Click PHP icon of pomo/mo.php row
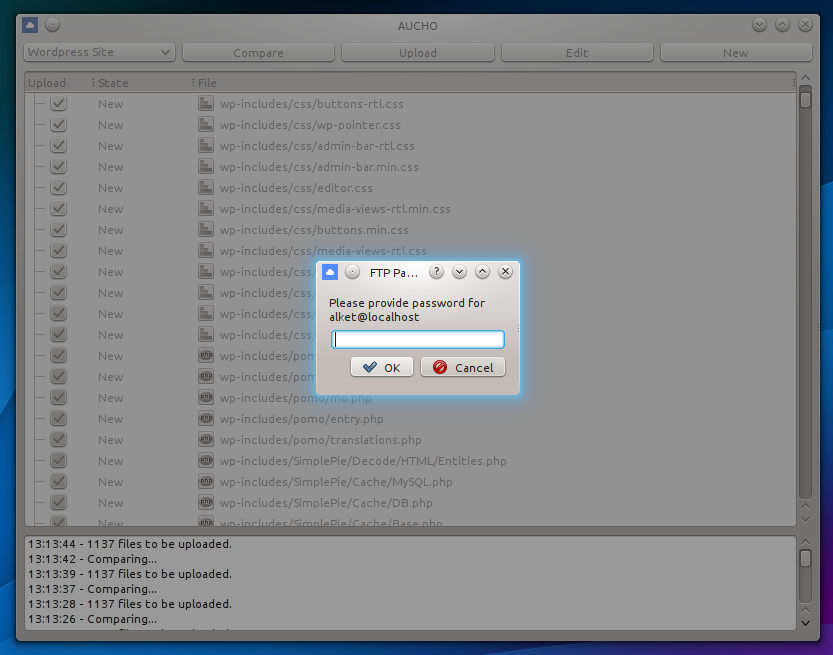This screenshot has height=655, width=833. [x=206, y=397]
